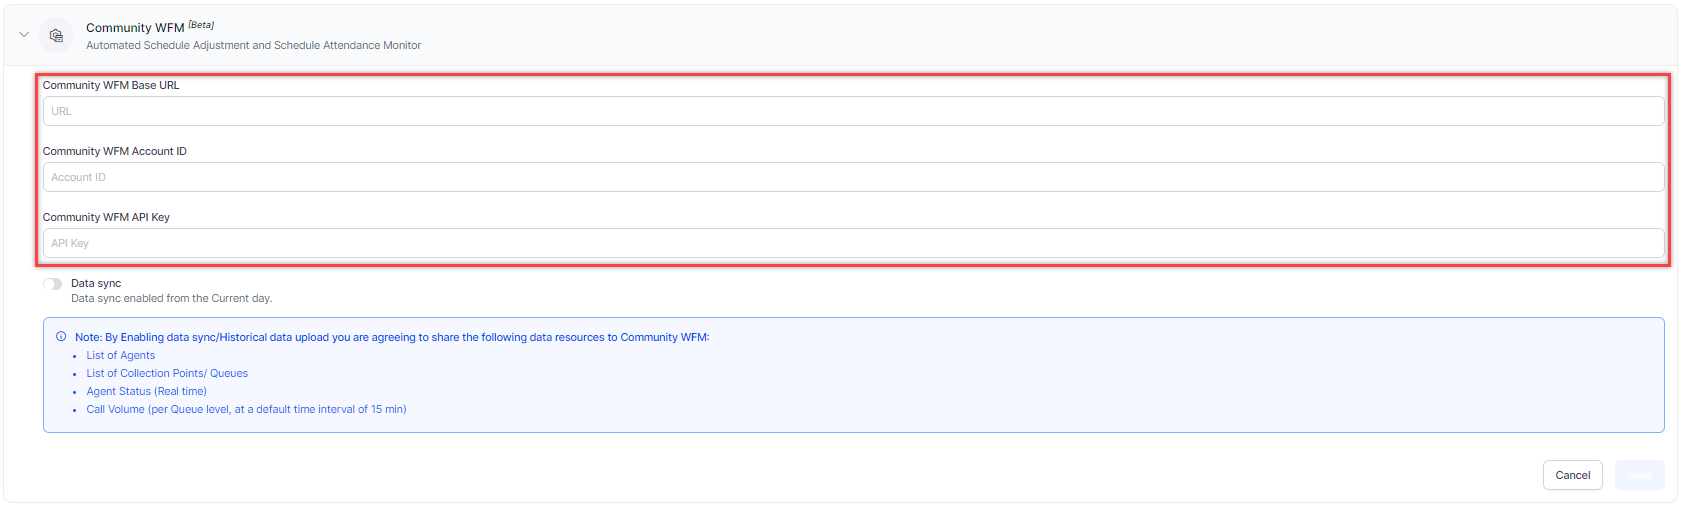Click the Community WFM section title
Viewport: 1682px width, 506px height.
point(135,28)
